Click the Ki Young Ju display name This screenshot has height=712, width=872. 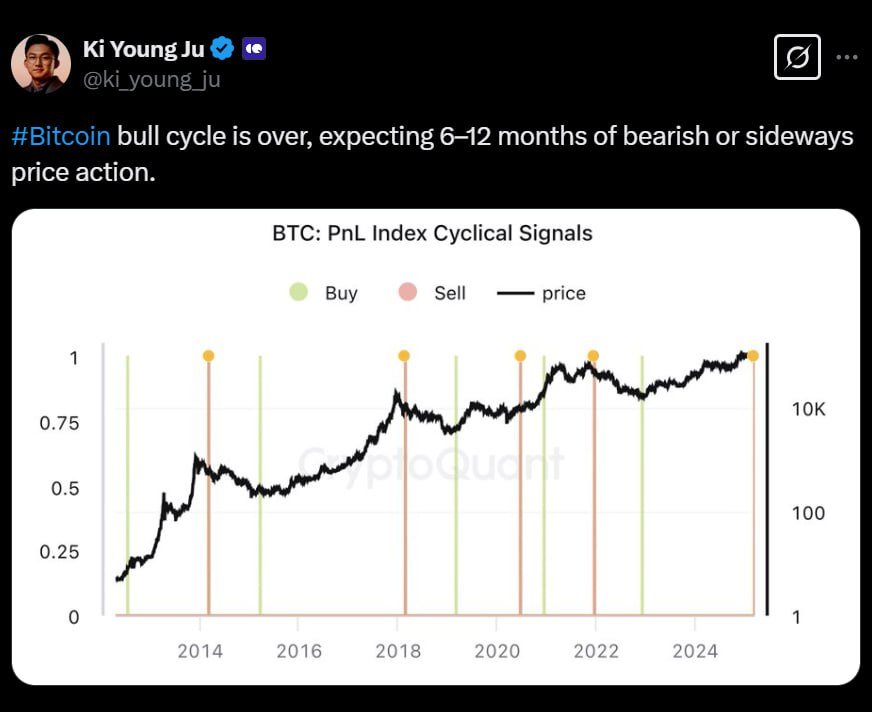(143, 48)
